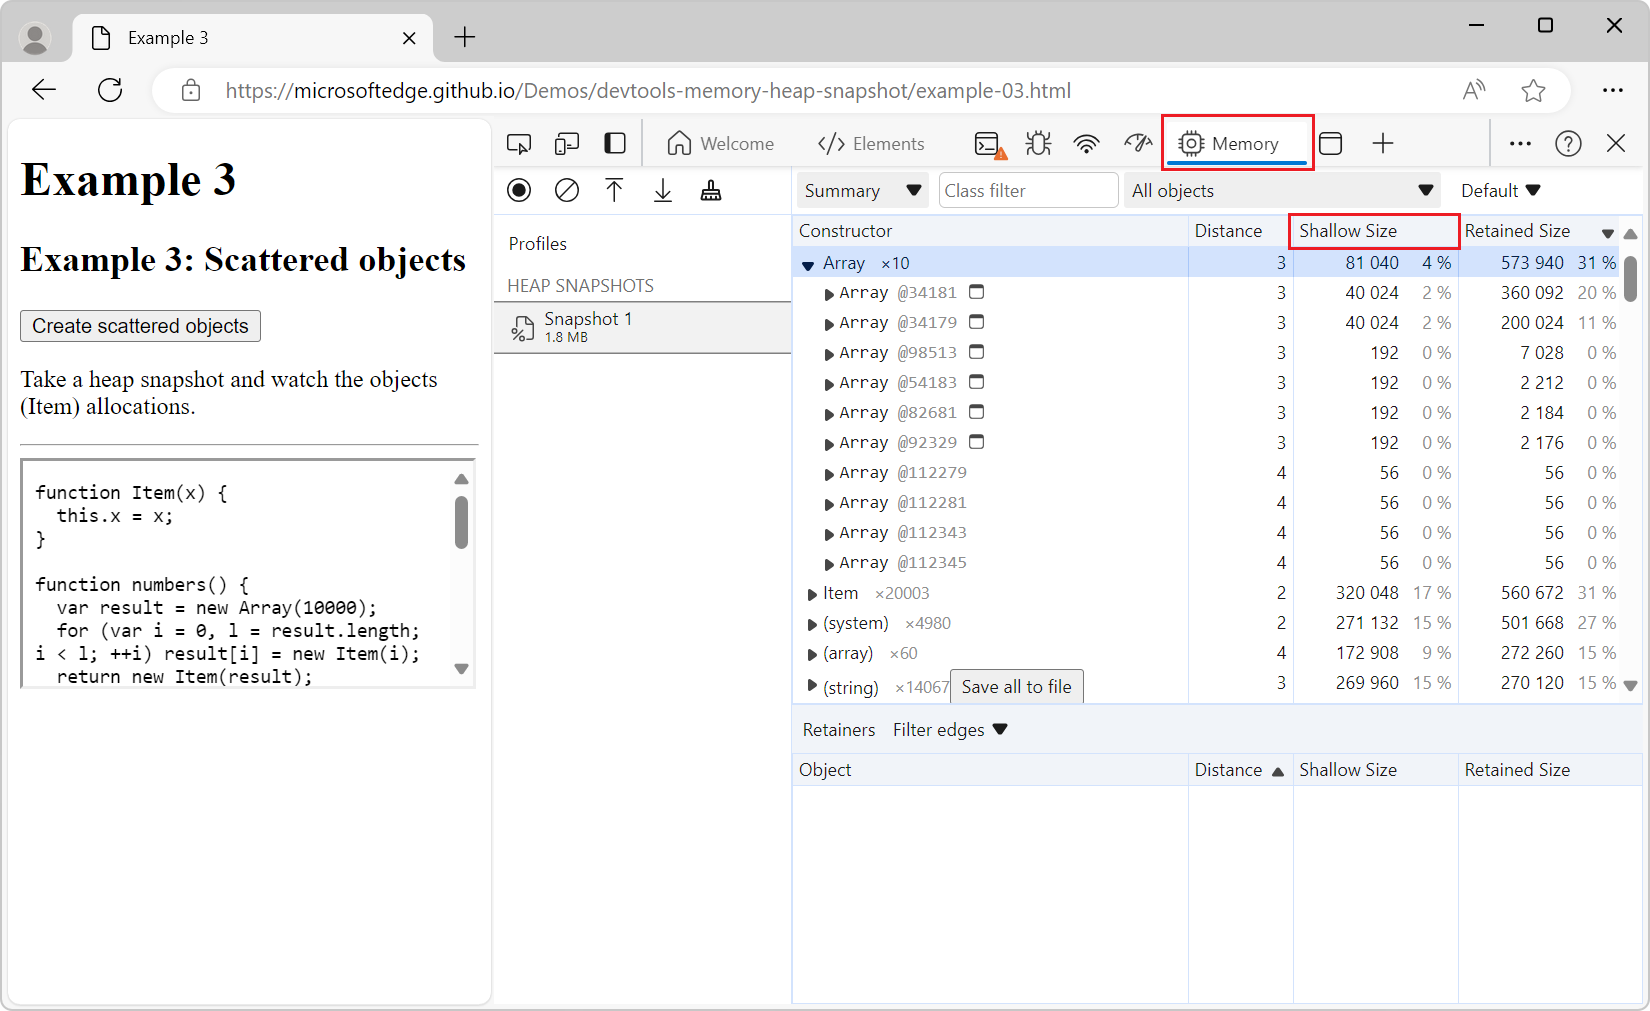Open the Summary view dropdown
1650x1011 pixels.
tap(861, 190)
